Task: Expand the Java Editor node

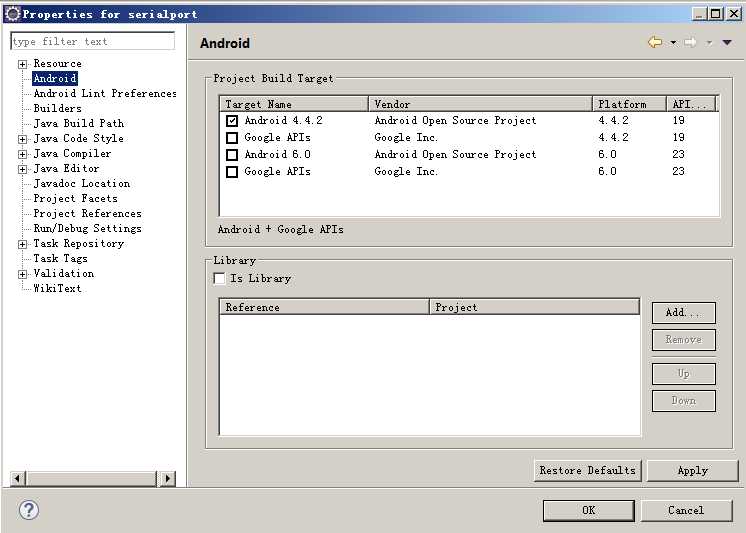Action: click(x=22, y=169)
